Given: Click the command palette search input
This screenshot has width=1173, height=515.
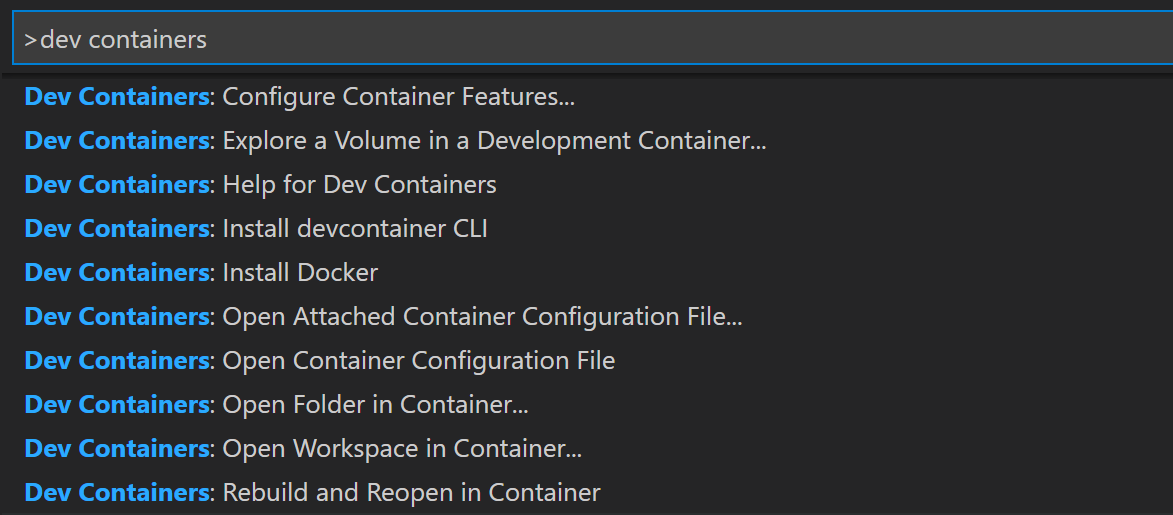Looking at the screenshot, I should 586,40.
